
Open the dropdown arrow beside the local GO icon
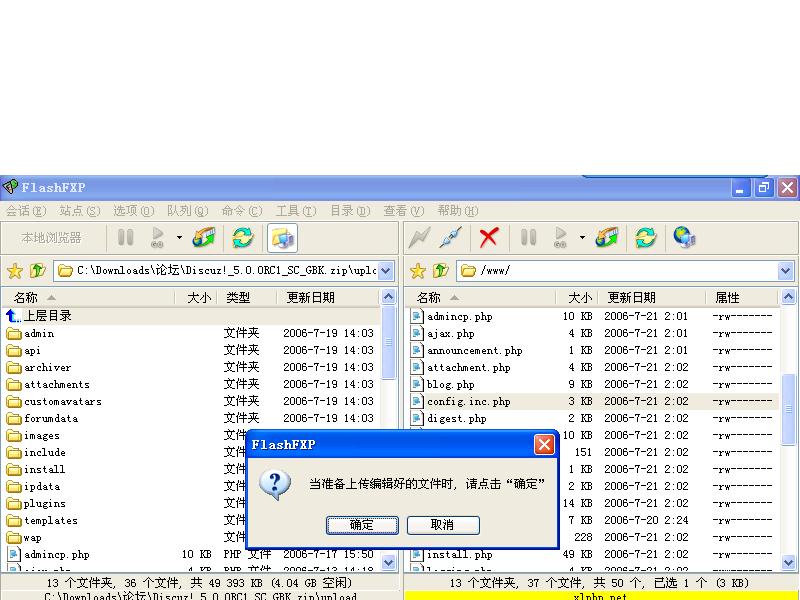pyautogui.click(x=179, y=238)
